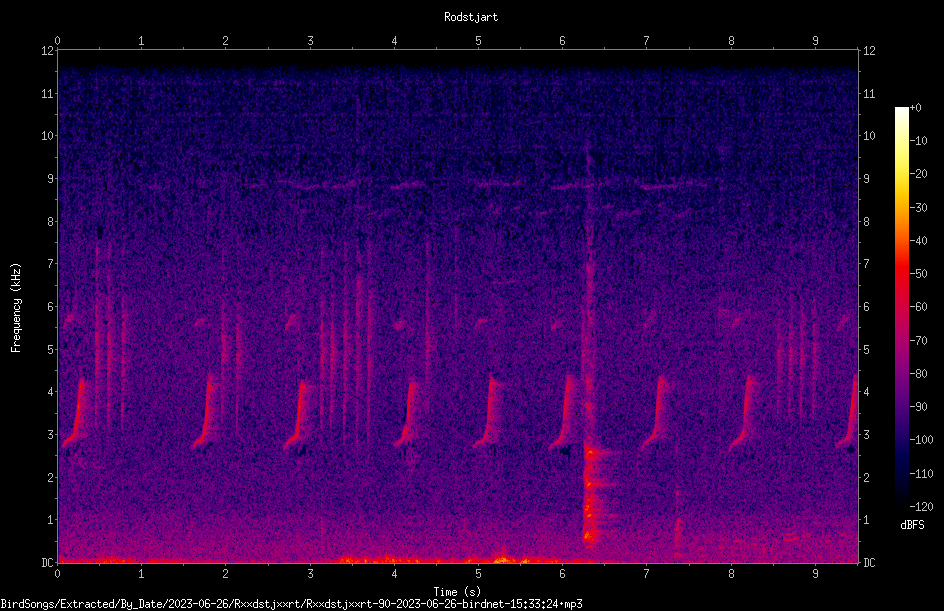Click the "1" tick on the bottom time axis

[141, 574]
